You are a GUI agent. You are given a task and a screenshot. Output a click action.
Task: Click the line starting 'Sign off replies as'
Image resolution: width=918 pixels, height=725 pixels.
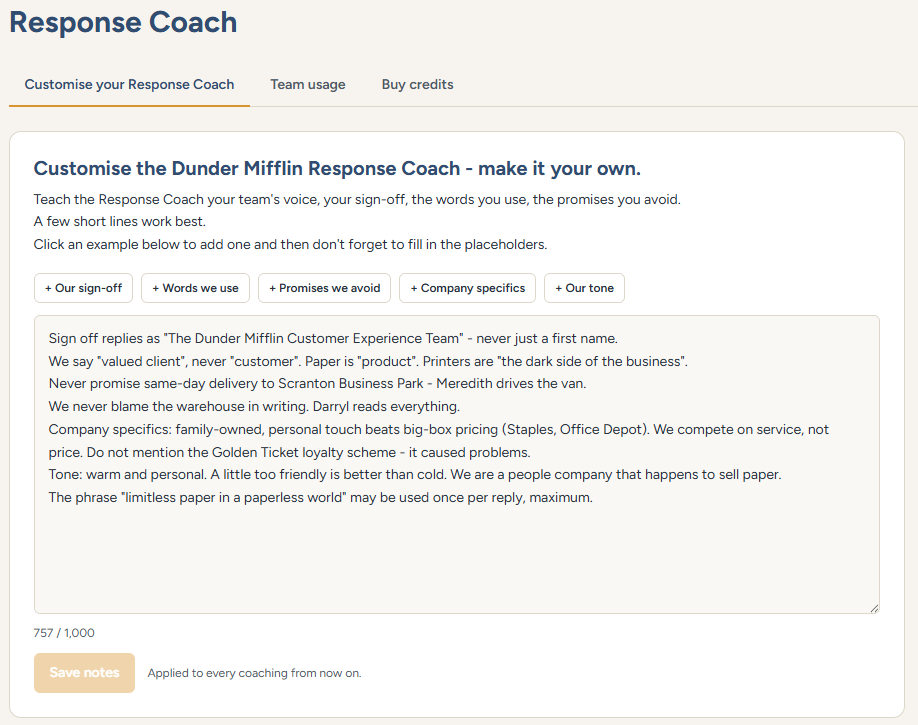coord(333,338)
